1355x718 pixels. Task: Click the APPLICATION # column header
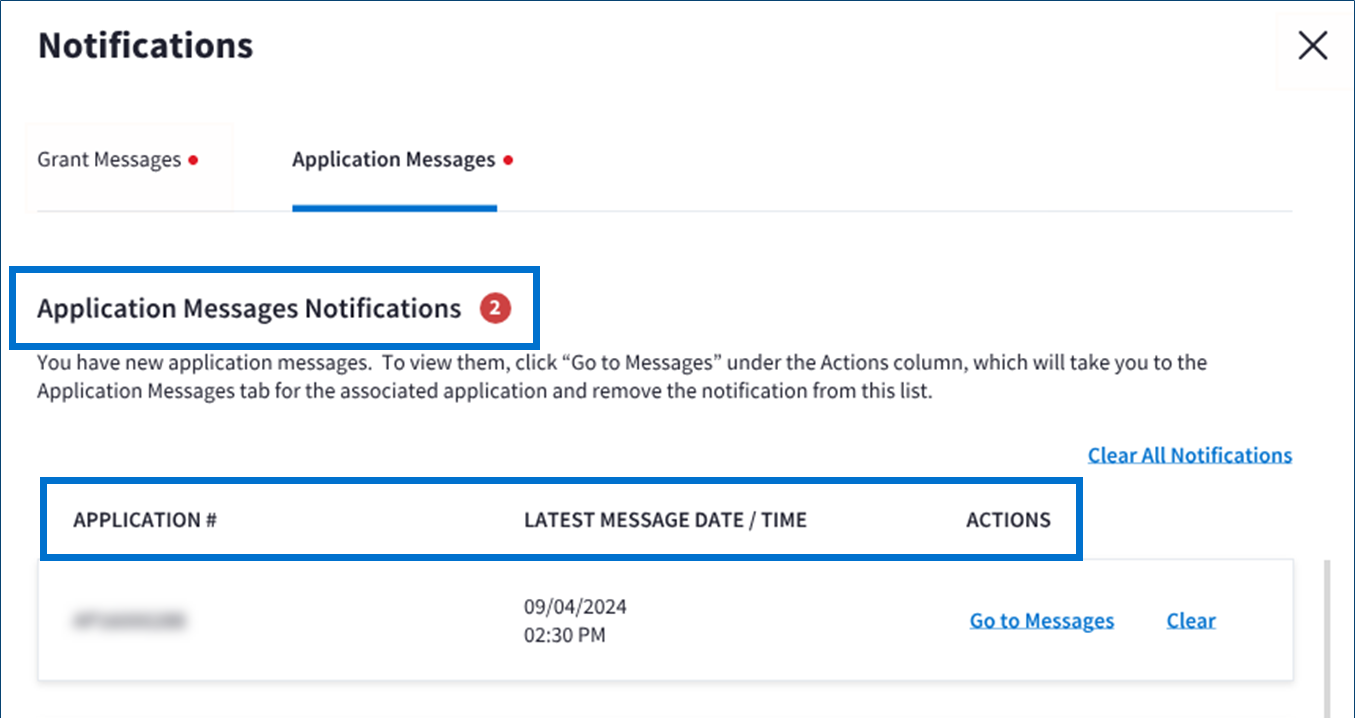[x=145, y=520]
